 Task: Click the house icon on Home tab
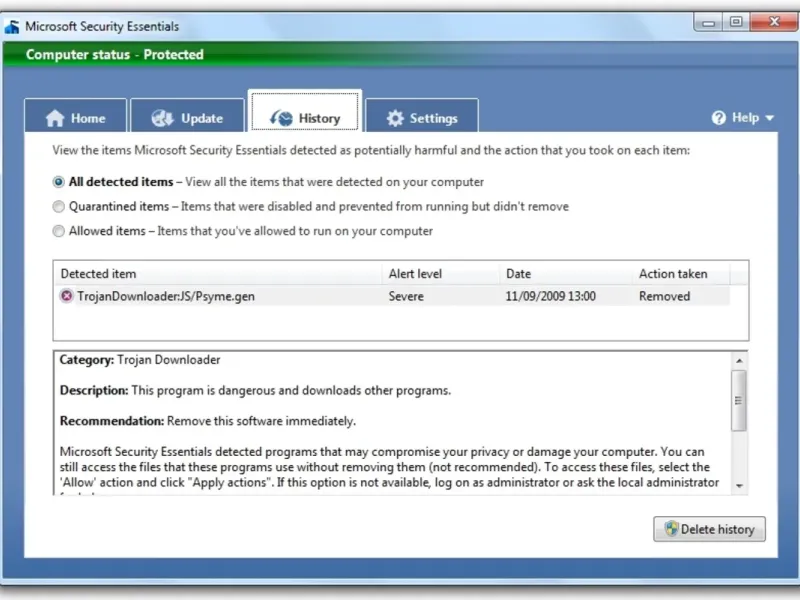click(x=55, y=118)
